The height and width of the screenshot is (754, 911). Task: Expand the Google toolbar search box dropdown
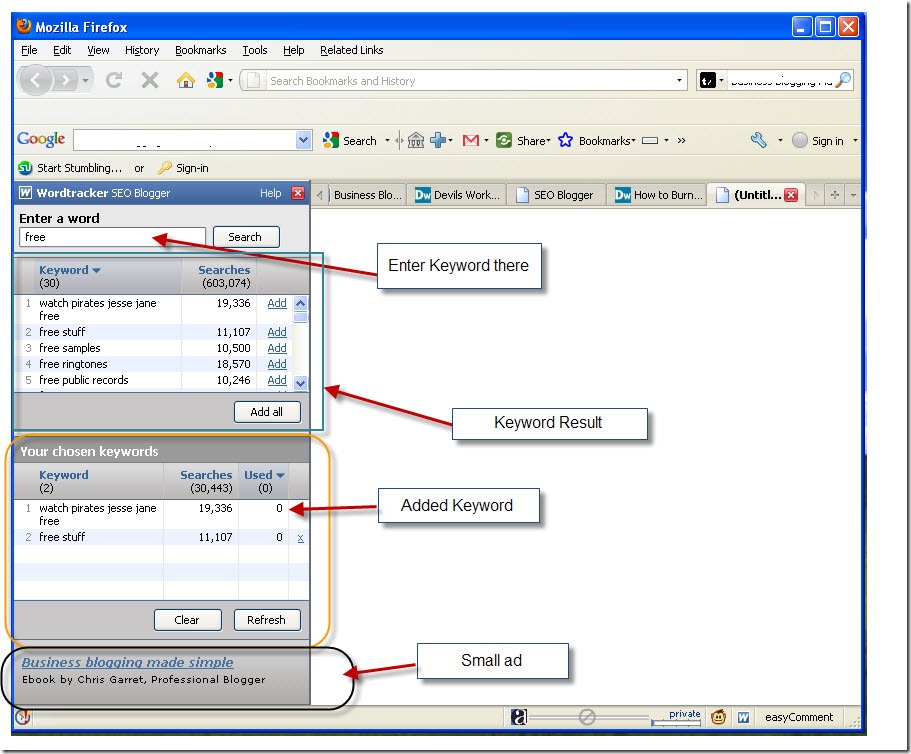pyautogui.click(x=303, y=140)
